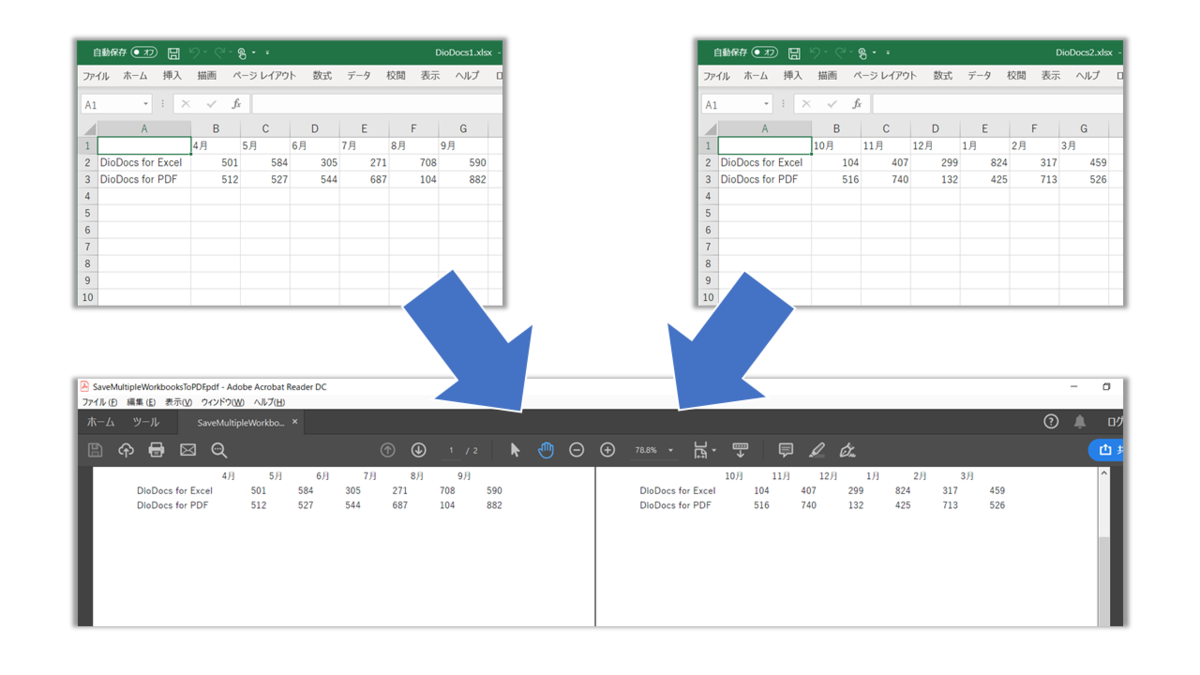The height and width of the screenshot is (675, 1200).
Task: Click undo icon in DioDocs2.xlsx window
Action: point(816,52)
